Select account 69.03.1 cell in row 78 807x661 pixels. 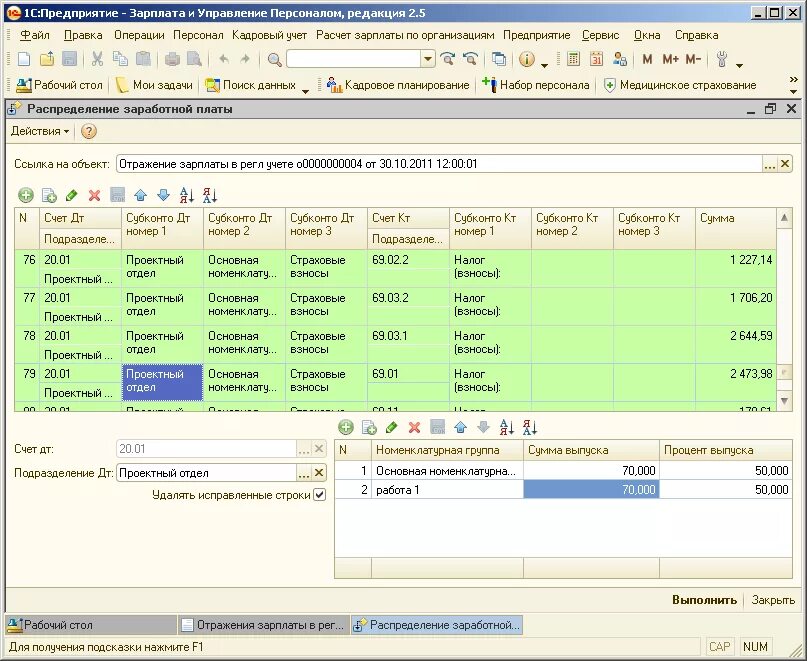408,336
